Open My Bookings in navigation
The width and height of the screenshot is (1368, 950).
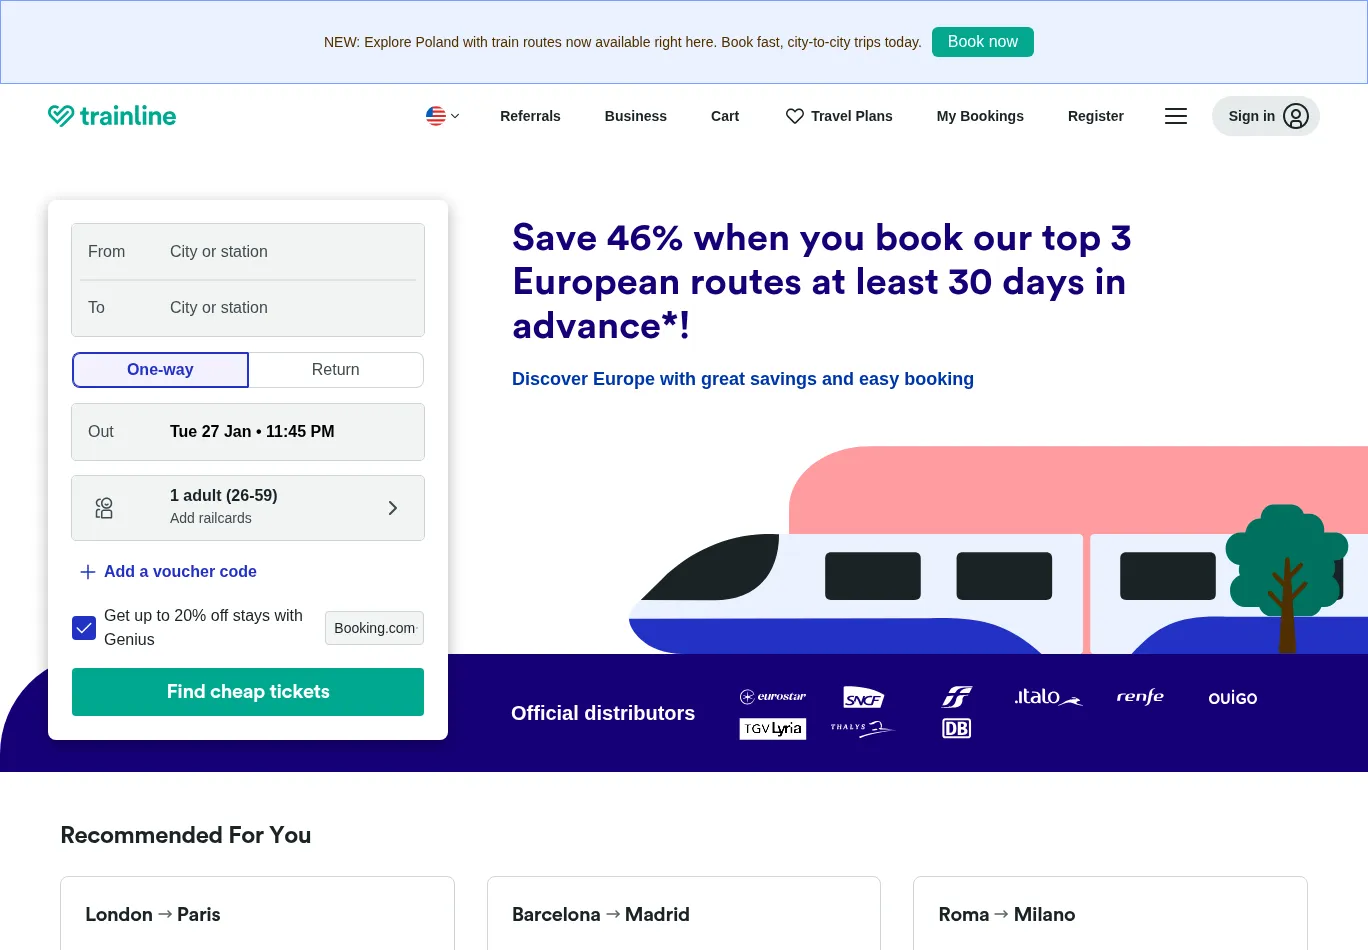(x=980, y=116)
